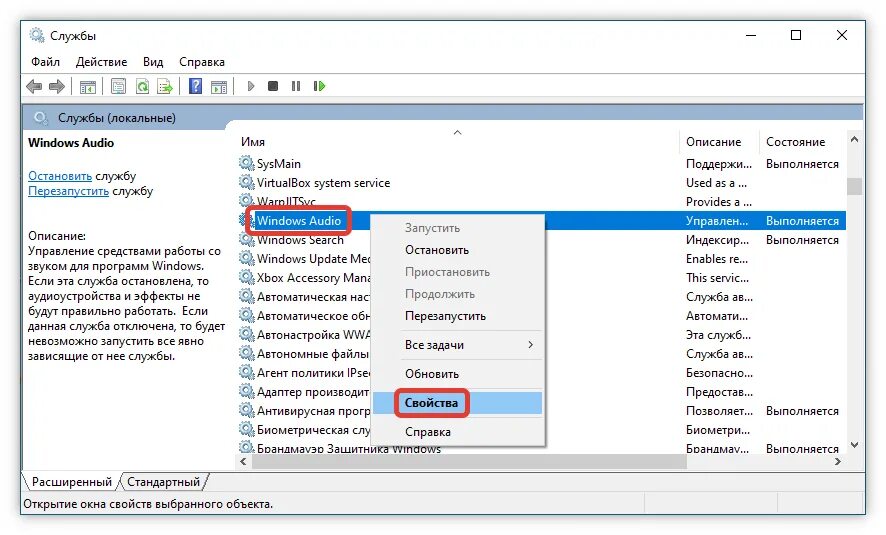Click gear icon next to VirtualBox system service
This screenshot has width=886, height=535.
(246, 182)
